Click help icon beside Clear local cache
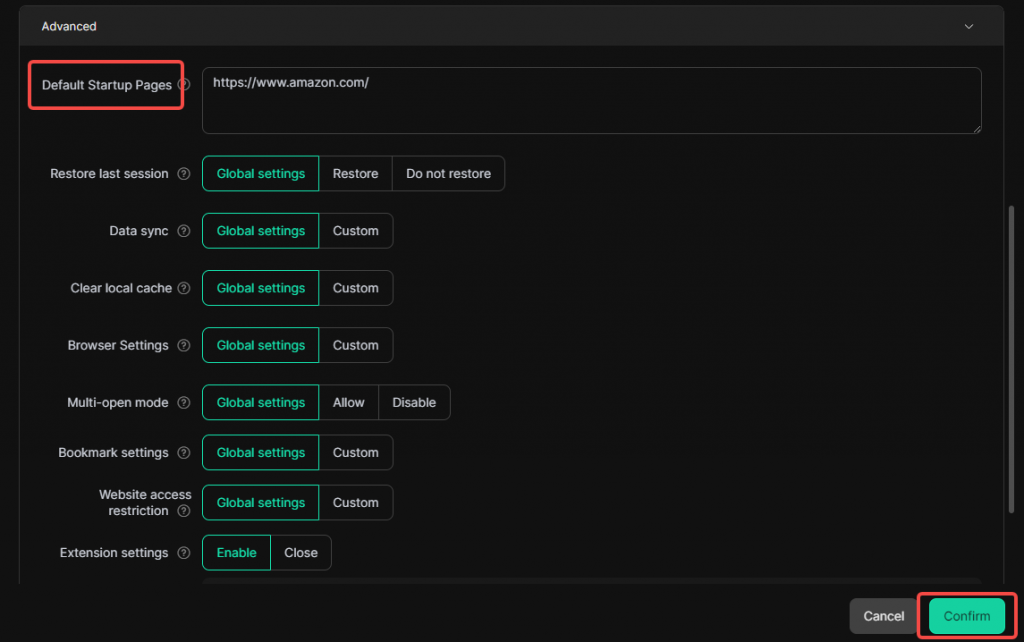 tap(183, 288)
